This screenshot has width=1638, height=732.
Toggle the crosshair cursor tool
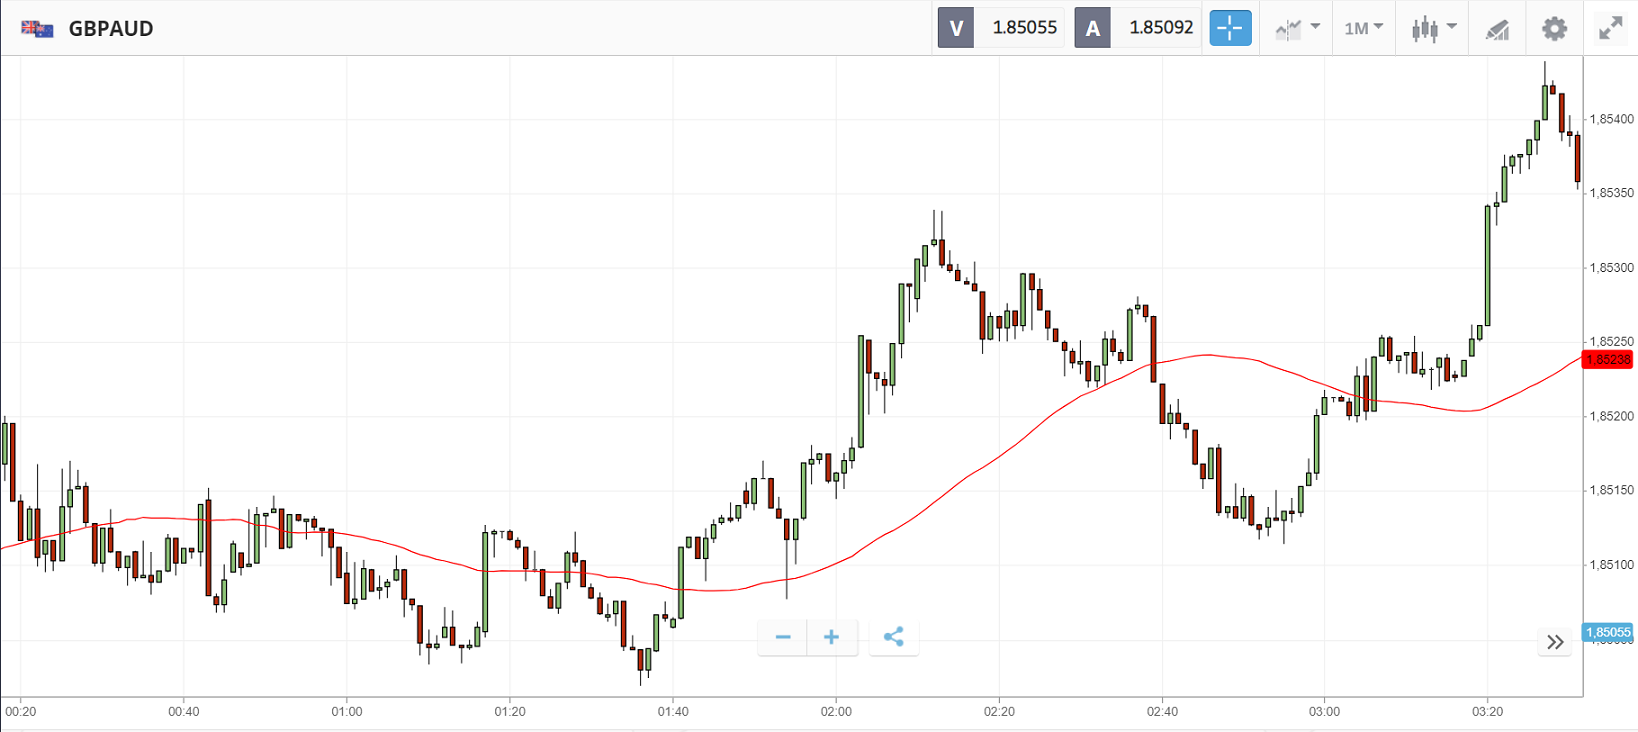click(1230, 28)
